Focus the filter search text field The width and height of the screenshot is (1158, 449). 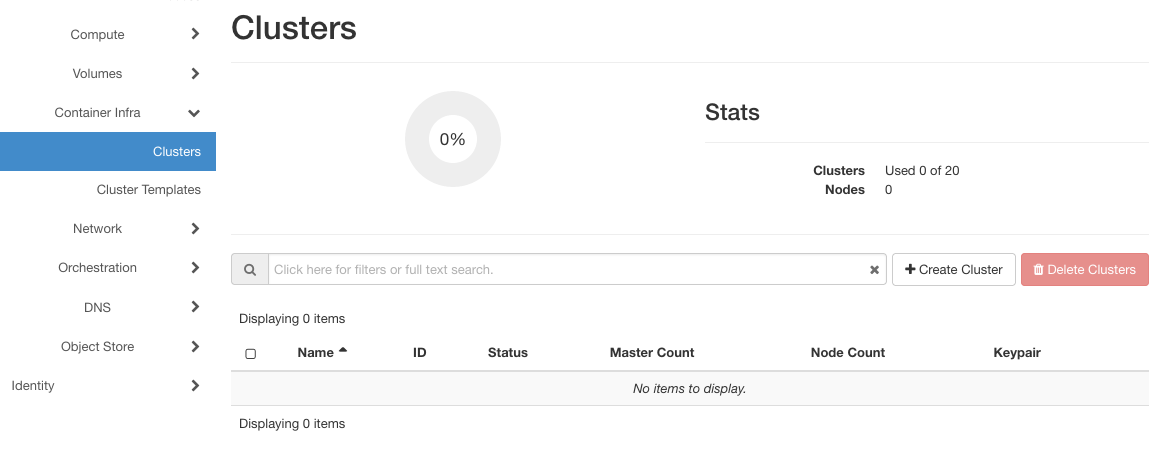pyautogui.click(x=565, y=270)
